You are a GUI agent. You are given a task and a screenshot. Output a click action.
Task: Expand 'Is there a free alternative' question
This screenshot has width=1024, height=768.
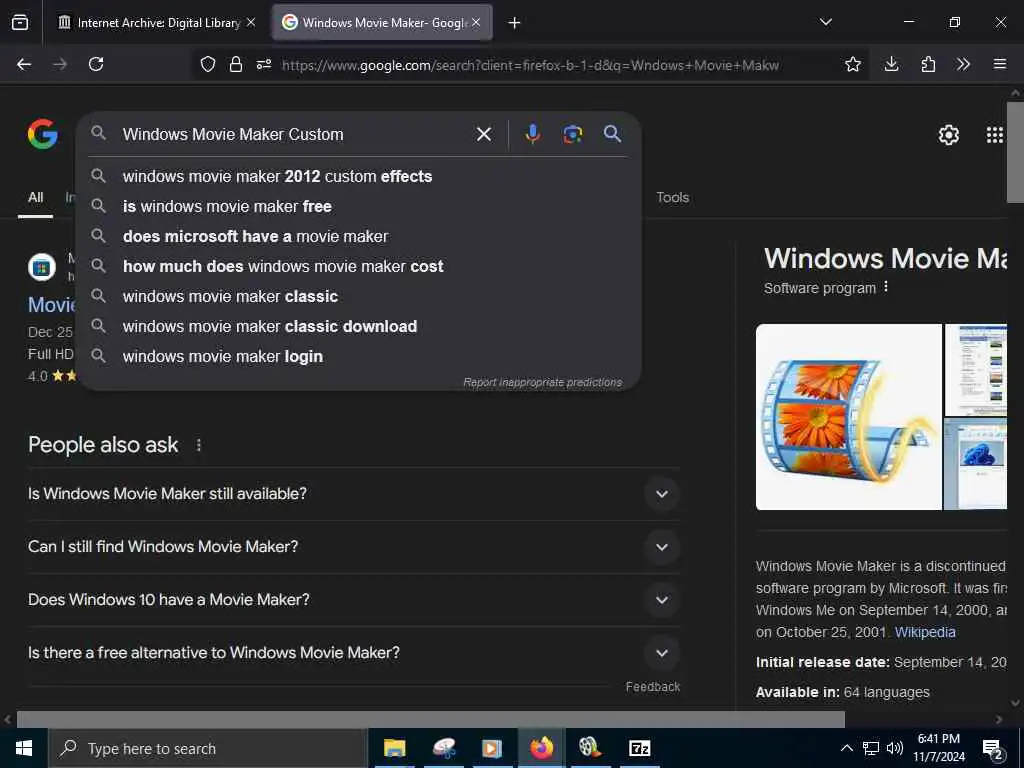click(x=354, y=652)
